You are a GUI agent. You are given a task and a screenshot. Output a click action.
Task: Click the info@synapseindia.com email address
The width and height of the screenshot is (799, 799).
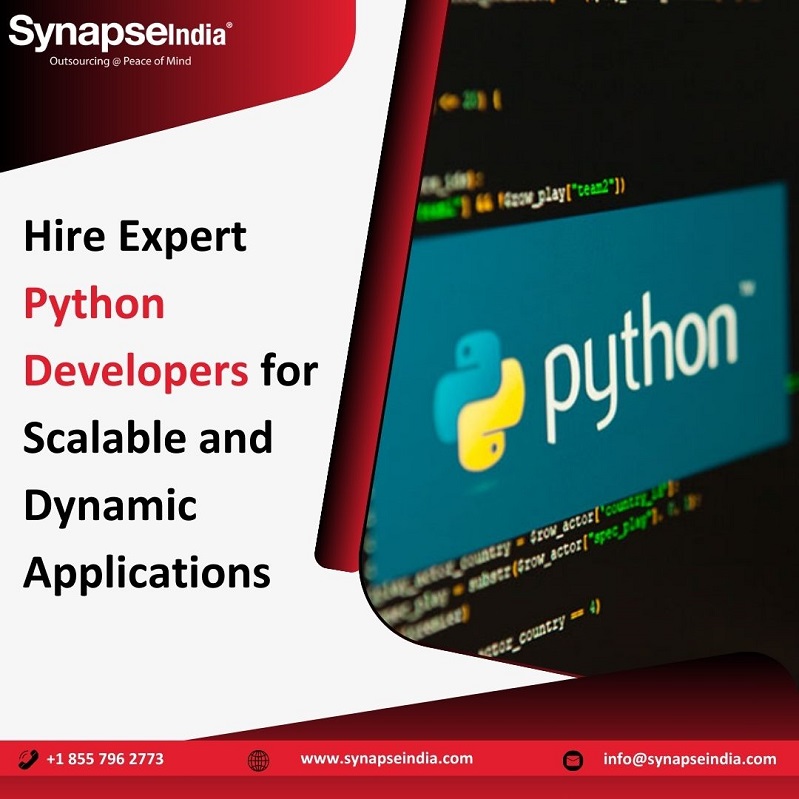(x=689, y=759)
